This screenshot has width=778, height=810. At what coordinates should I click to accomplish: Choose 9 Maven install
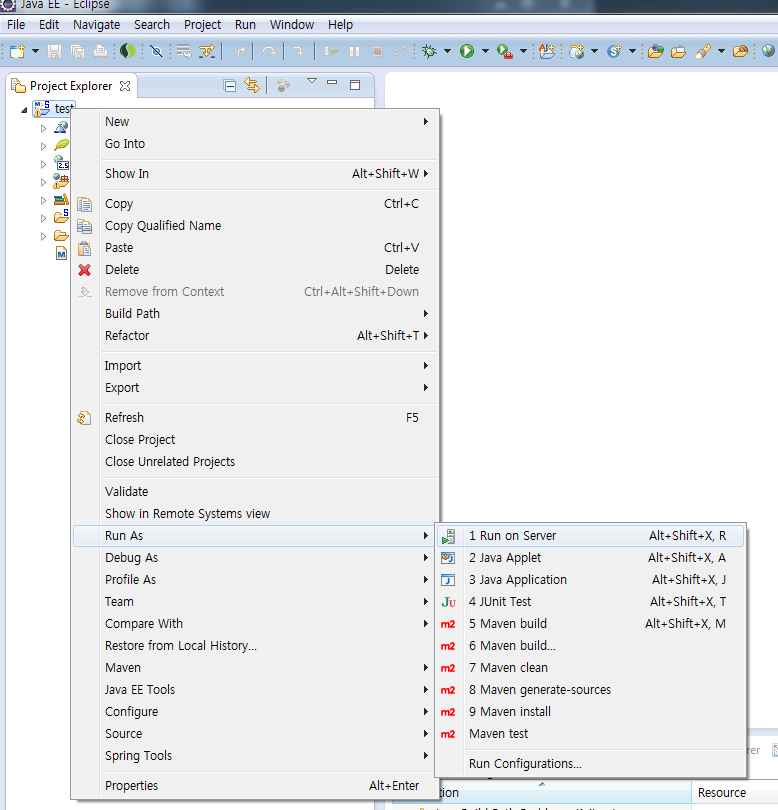coord(592,712)
